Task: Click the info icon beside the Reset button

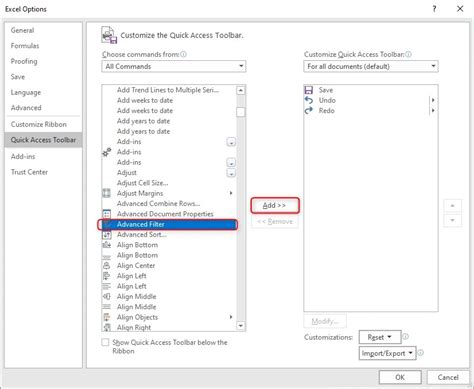Action: pos(406,337)
